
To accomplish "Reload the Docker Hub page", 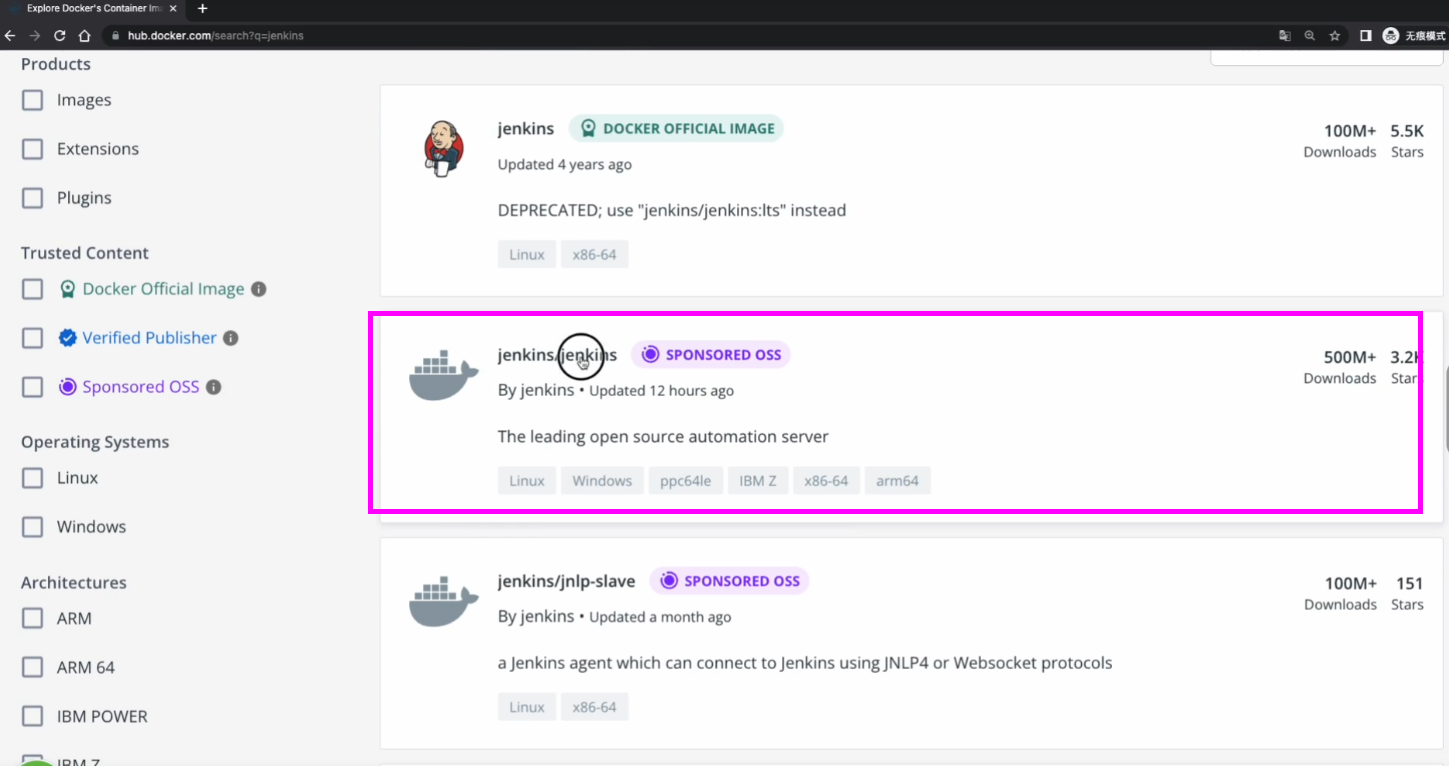I will 60,36.
